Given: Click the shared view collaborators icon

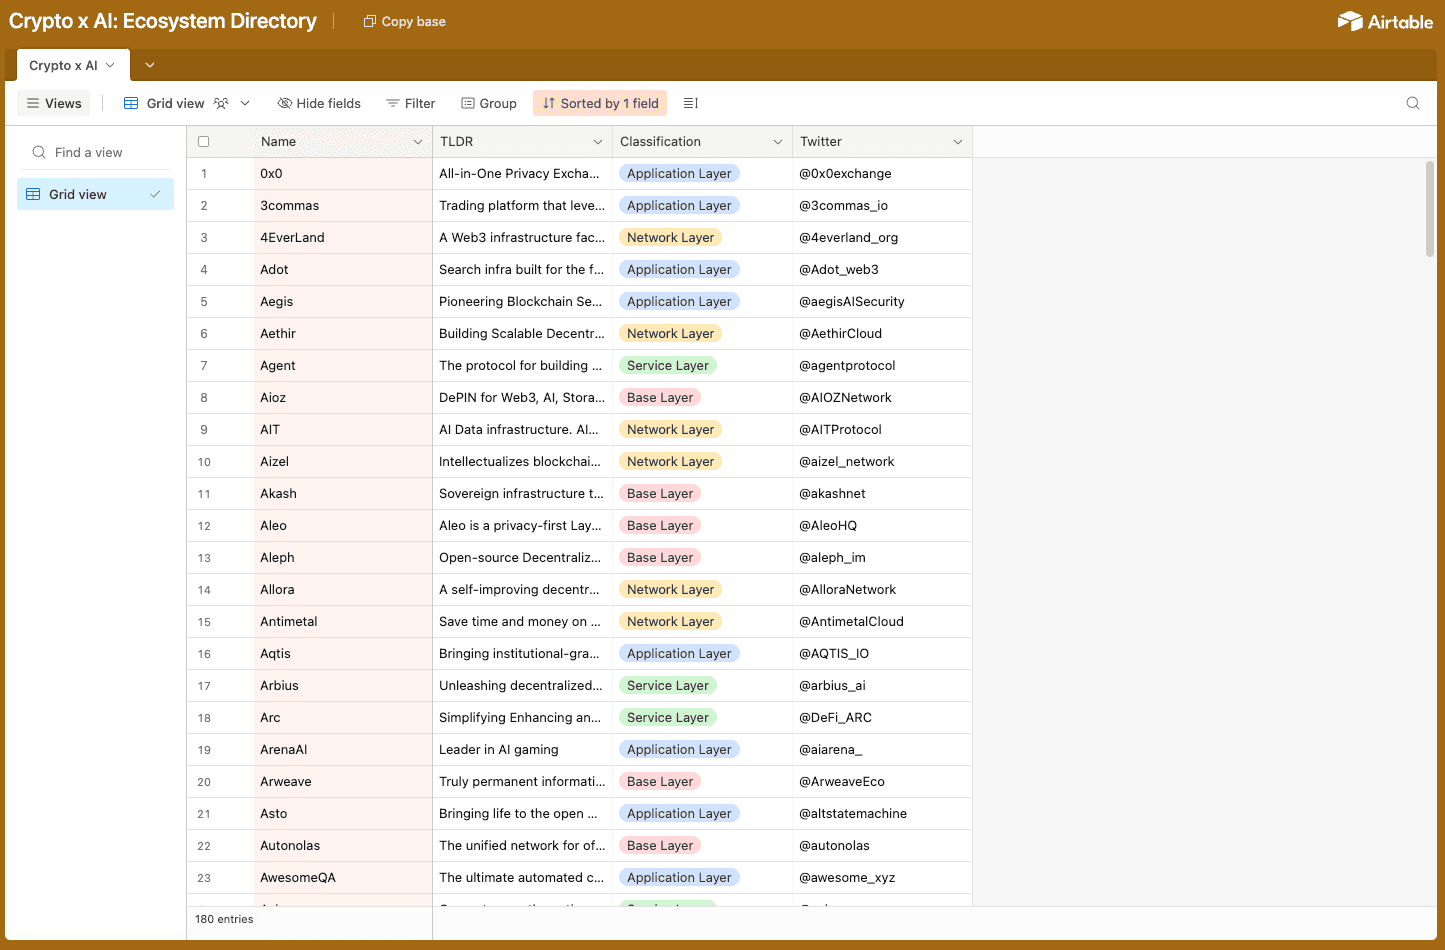Looking at the screenshot, I should click(x=221, y=103).
